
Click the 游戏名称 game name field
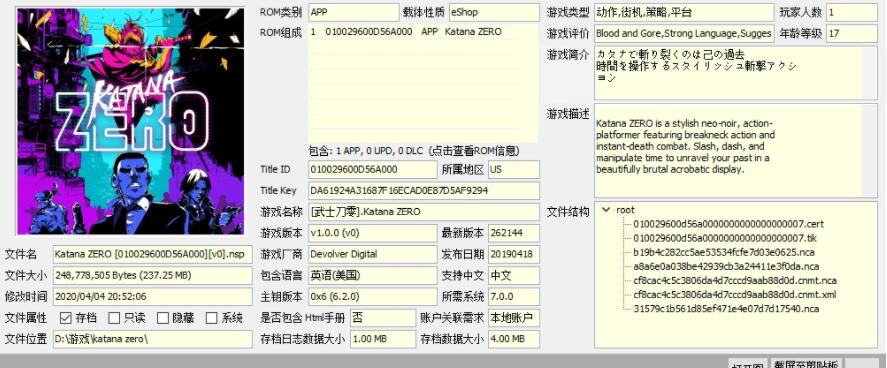(x=424, y=212)
